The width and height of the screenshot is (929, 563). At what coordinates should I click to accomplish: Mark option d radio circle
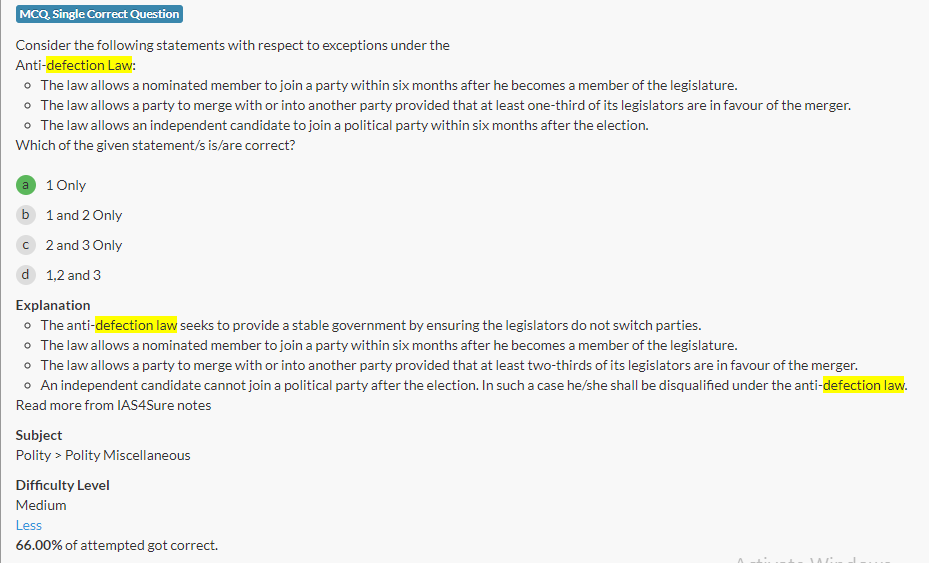26,275
